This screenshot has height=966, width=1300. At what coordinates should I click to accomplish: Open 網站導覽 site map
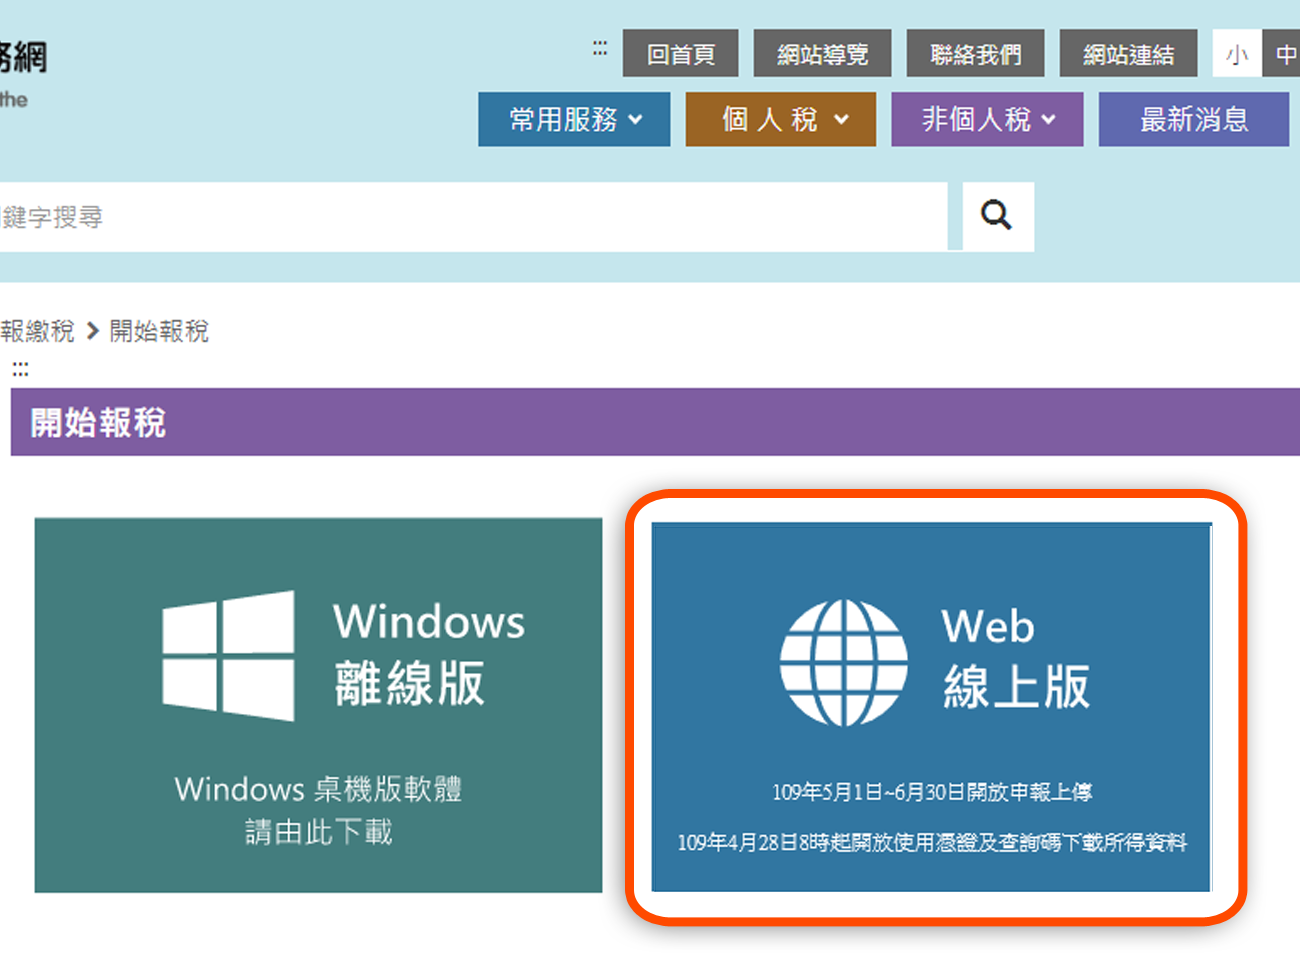[822, 54]
